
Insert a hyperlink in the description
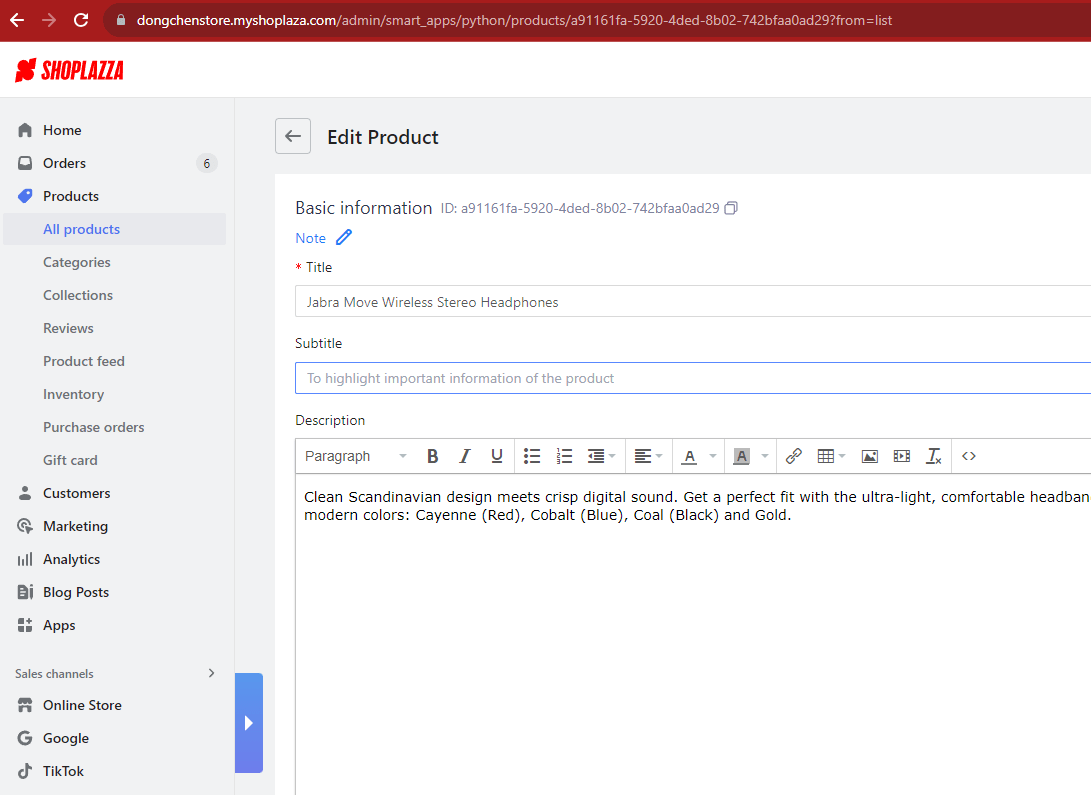click(x=794, y=456)
